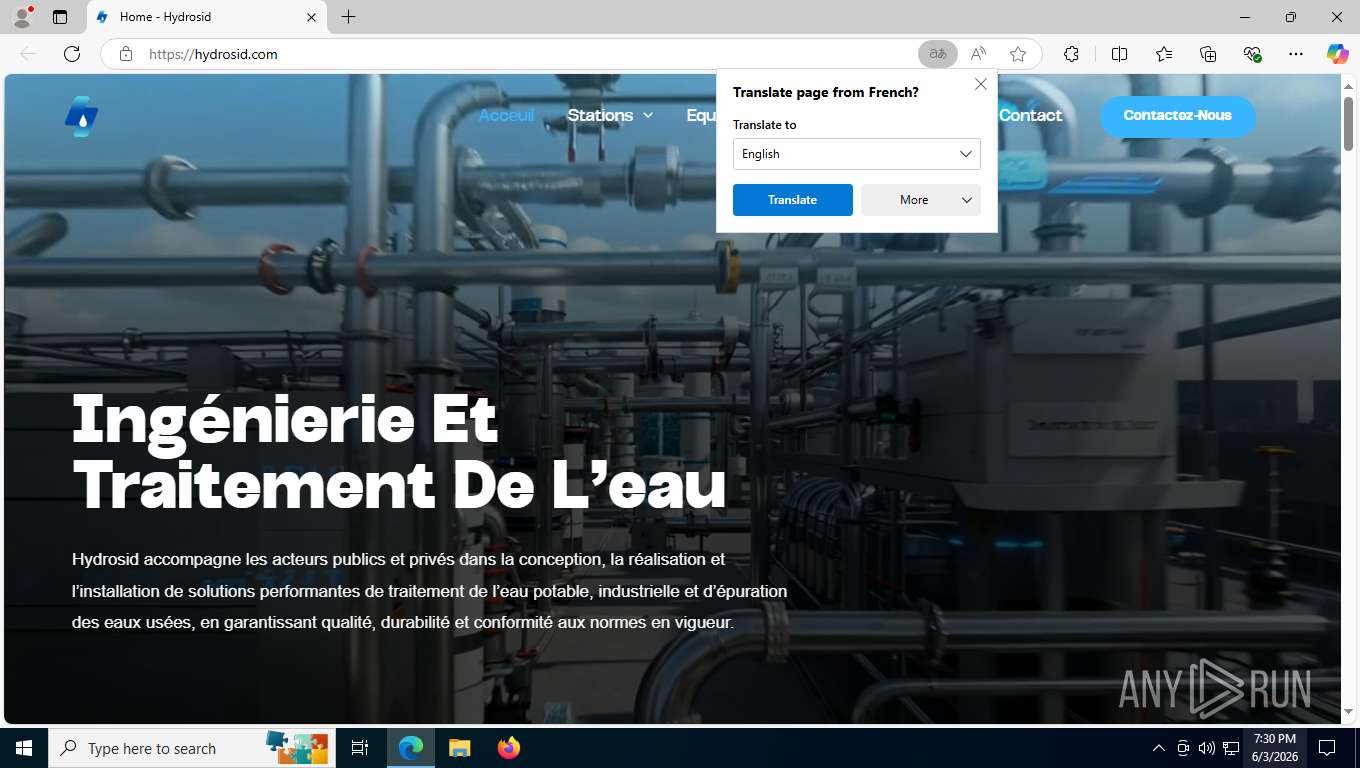
Task: Toggle Split screen icon
Action: coord(1119,54)
